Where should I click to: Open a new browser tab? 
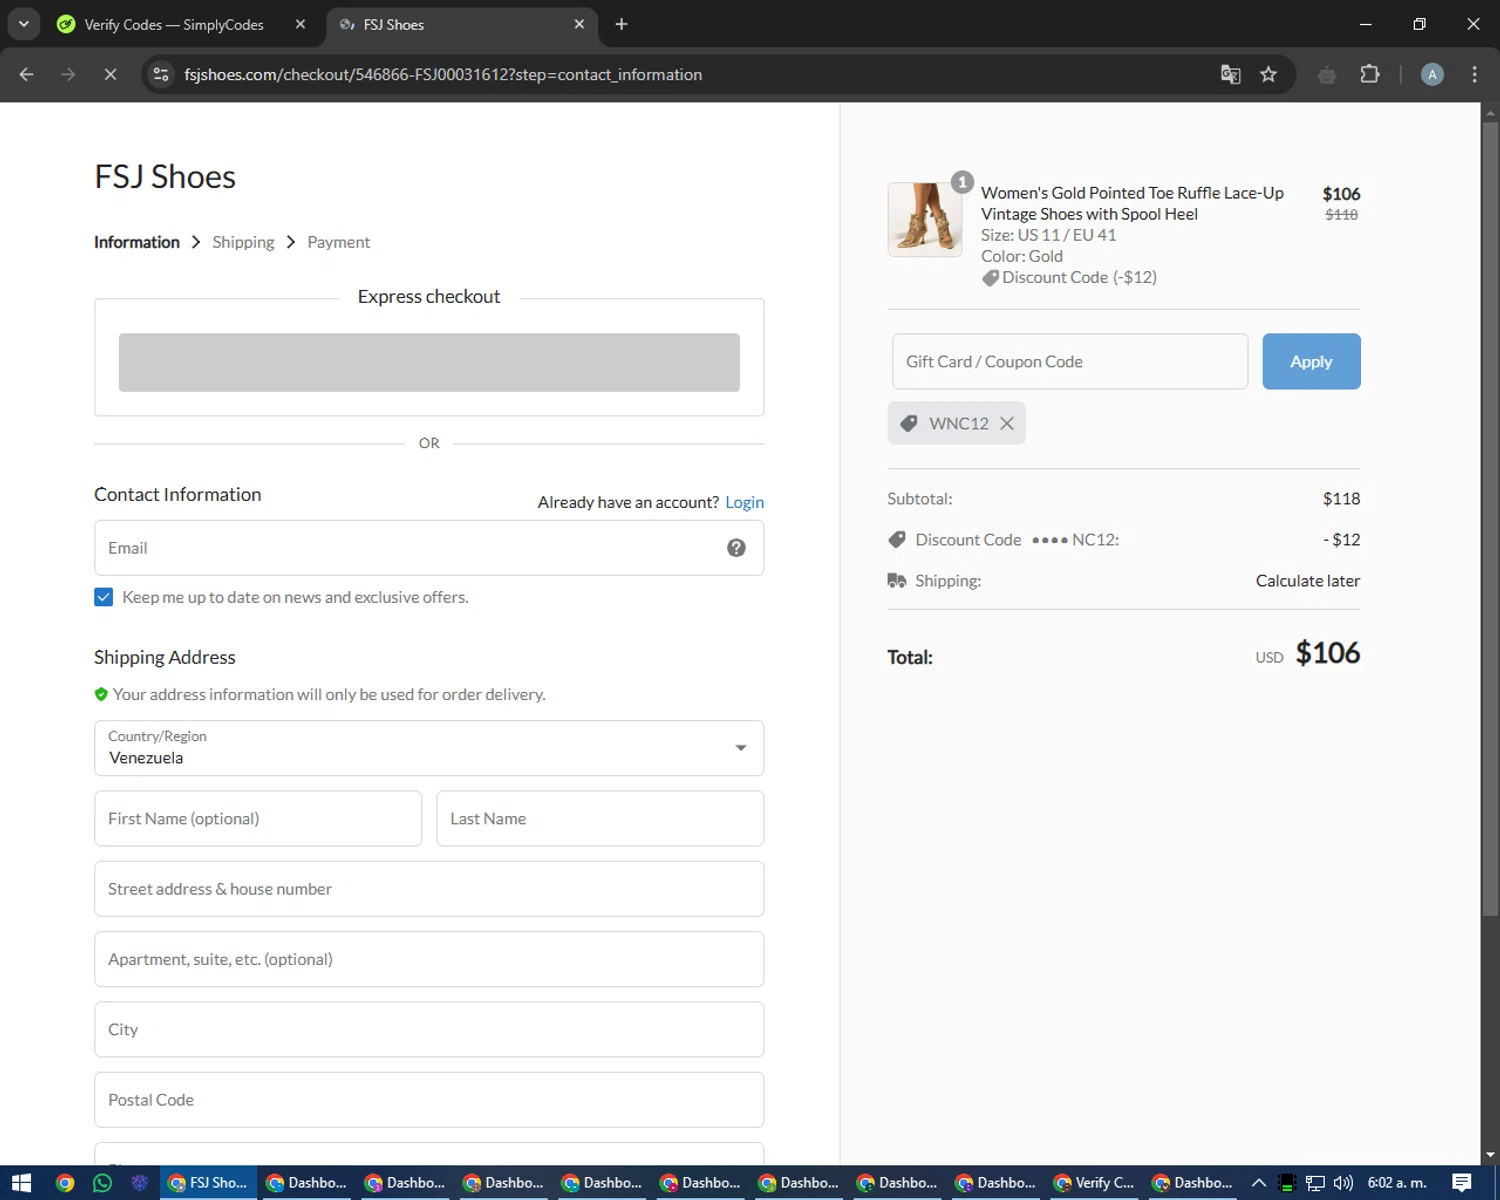pos(621,24)
